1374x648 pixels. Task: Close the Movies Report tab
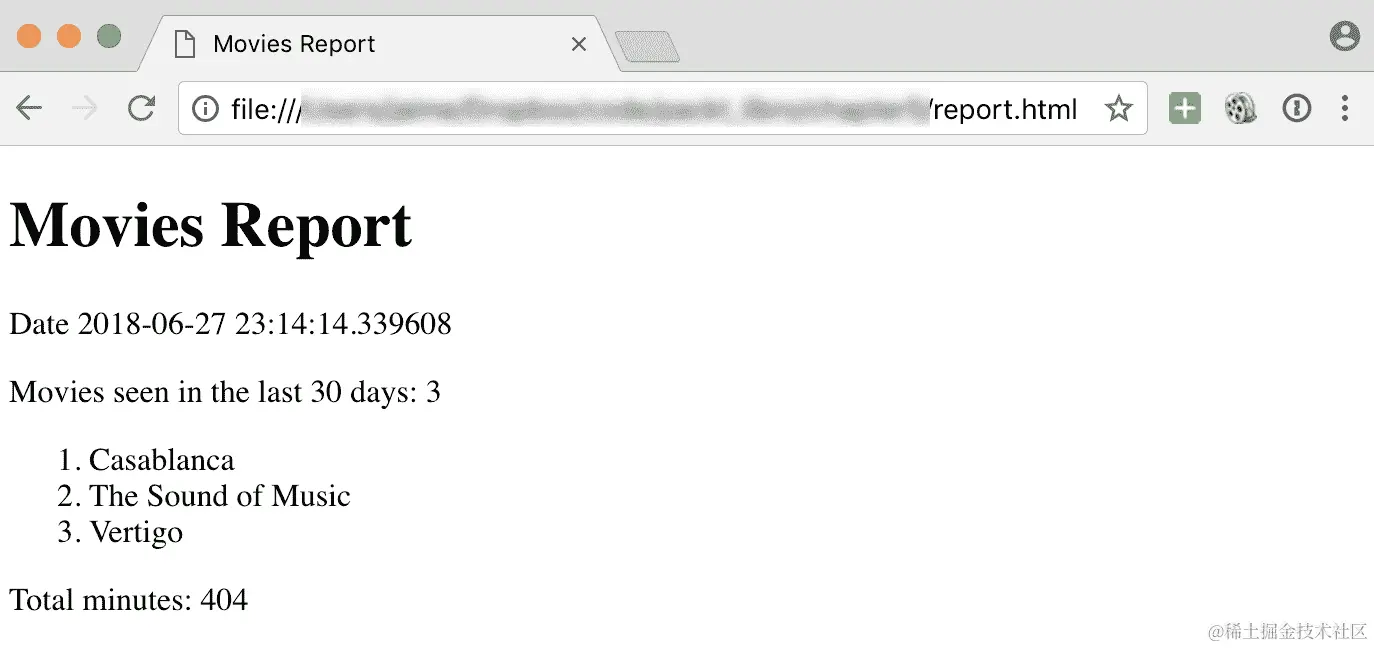click(578, 44)
